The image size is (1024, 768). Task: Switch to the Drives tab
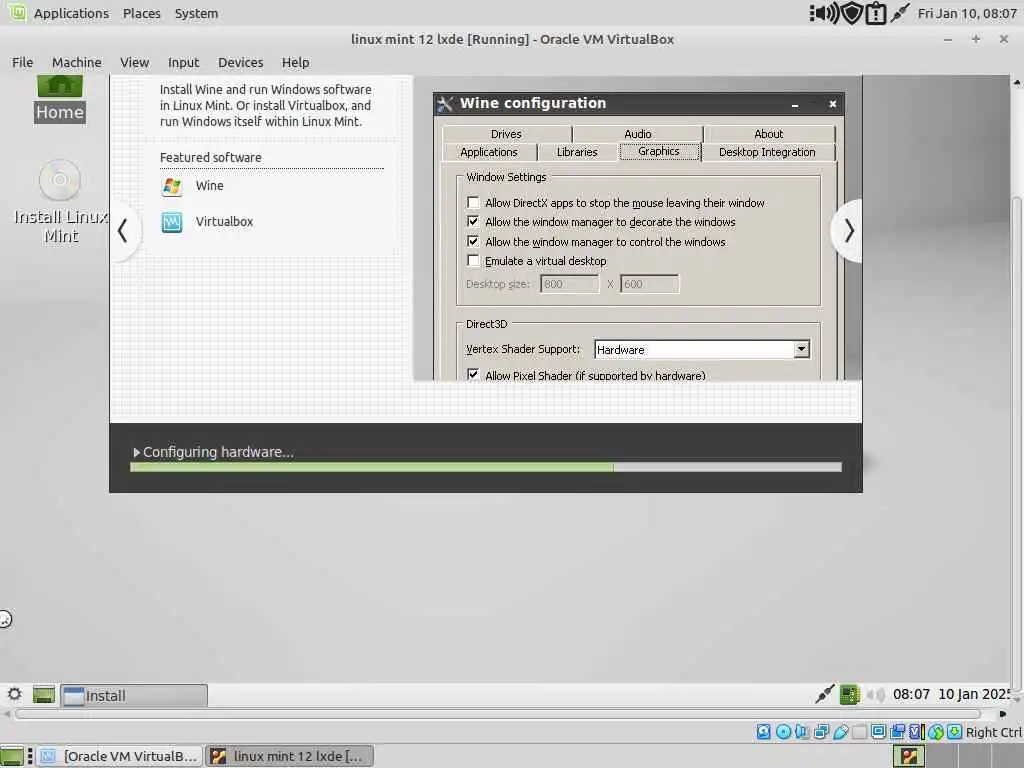point(506,134)
